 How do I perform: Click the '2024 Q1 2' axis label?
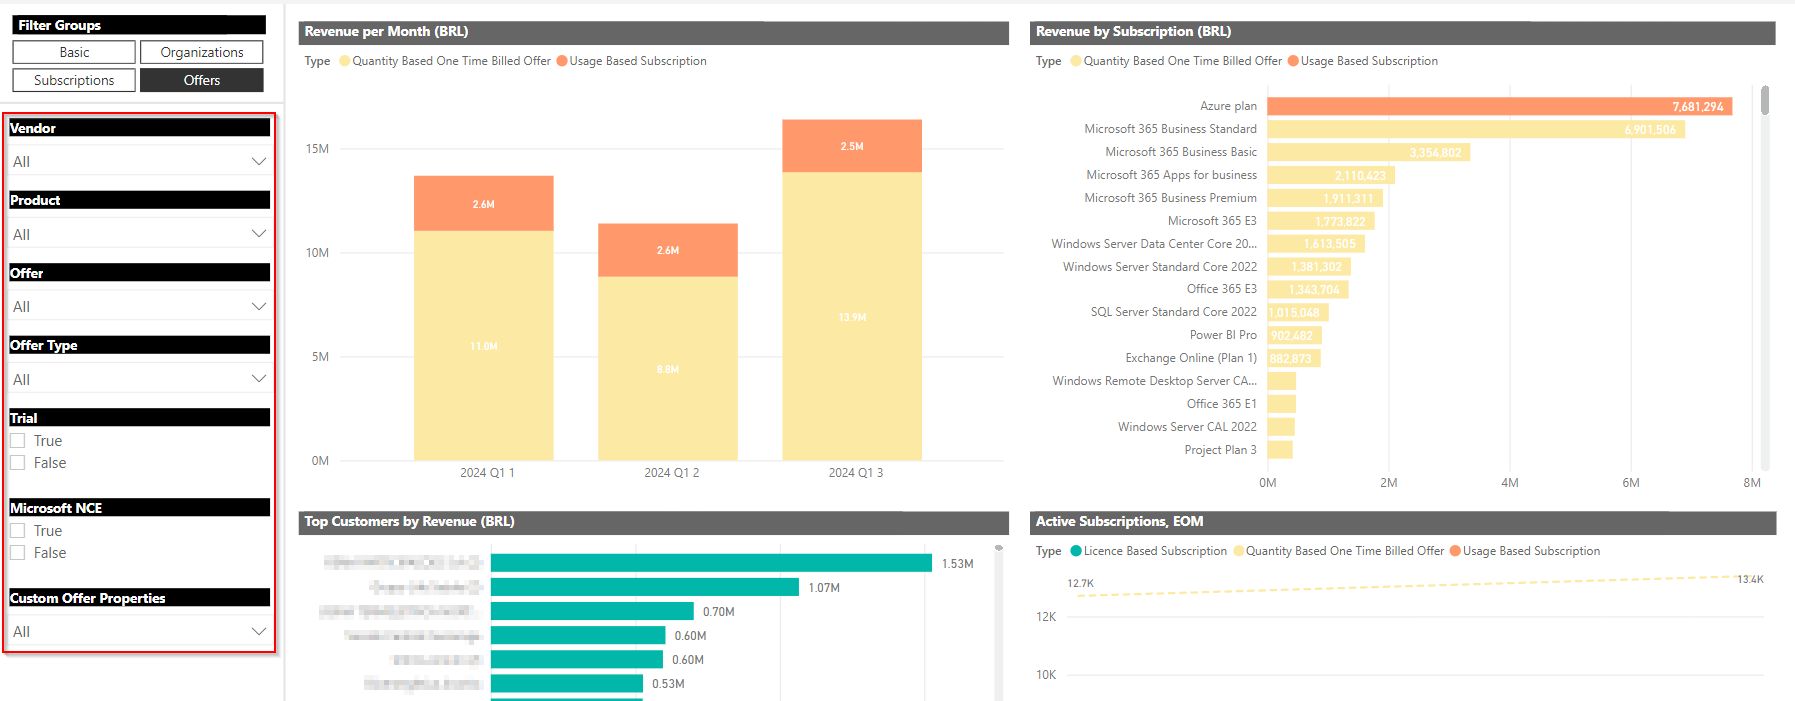(671, 473)
